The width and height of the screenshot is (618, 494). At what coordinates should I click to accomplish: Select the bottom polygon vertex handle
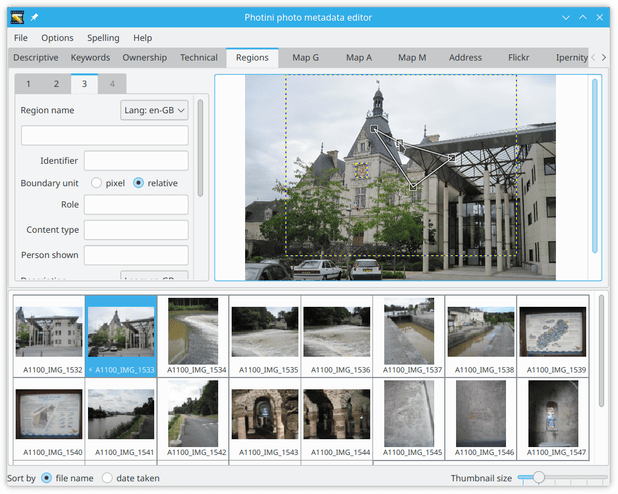point(413,187)
